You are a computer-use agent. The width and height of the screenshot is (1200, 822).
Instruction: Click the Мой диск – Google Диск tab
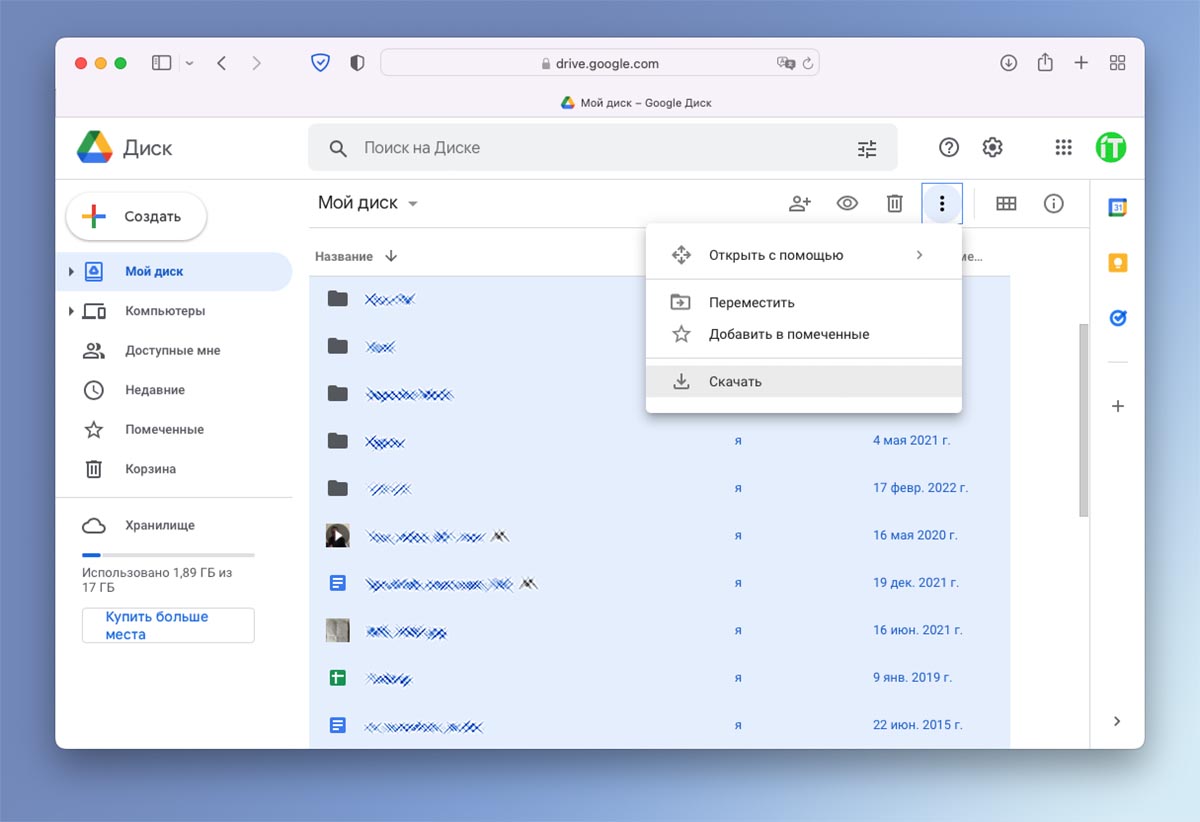636,103
